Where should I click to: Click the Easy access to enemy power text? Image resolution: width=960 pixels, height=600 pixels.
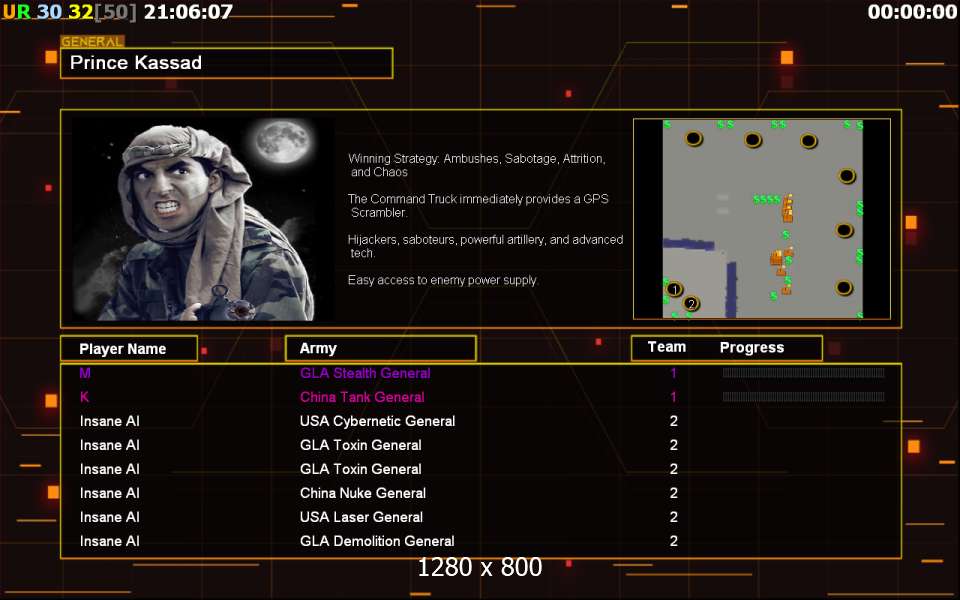point(443,280)
